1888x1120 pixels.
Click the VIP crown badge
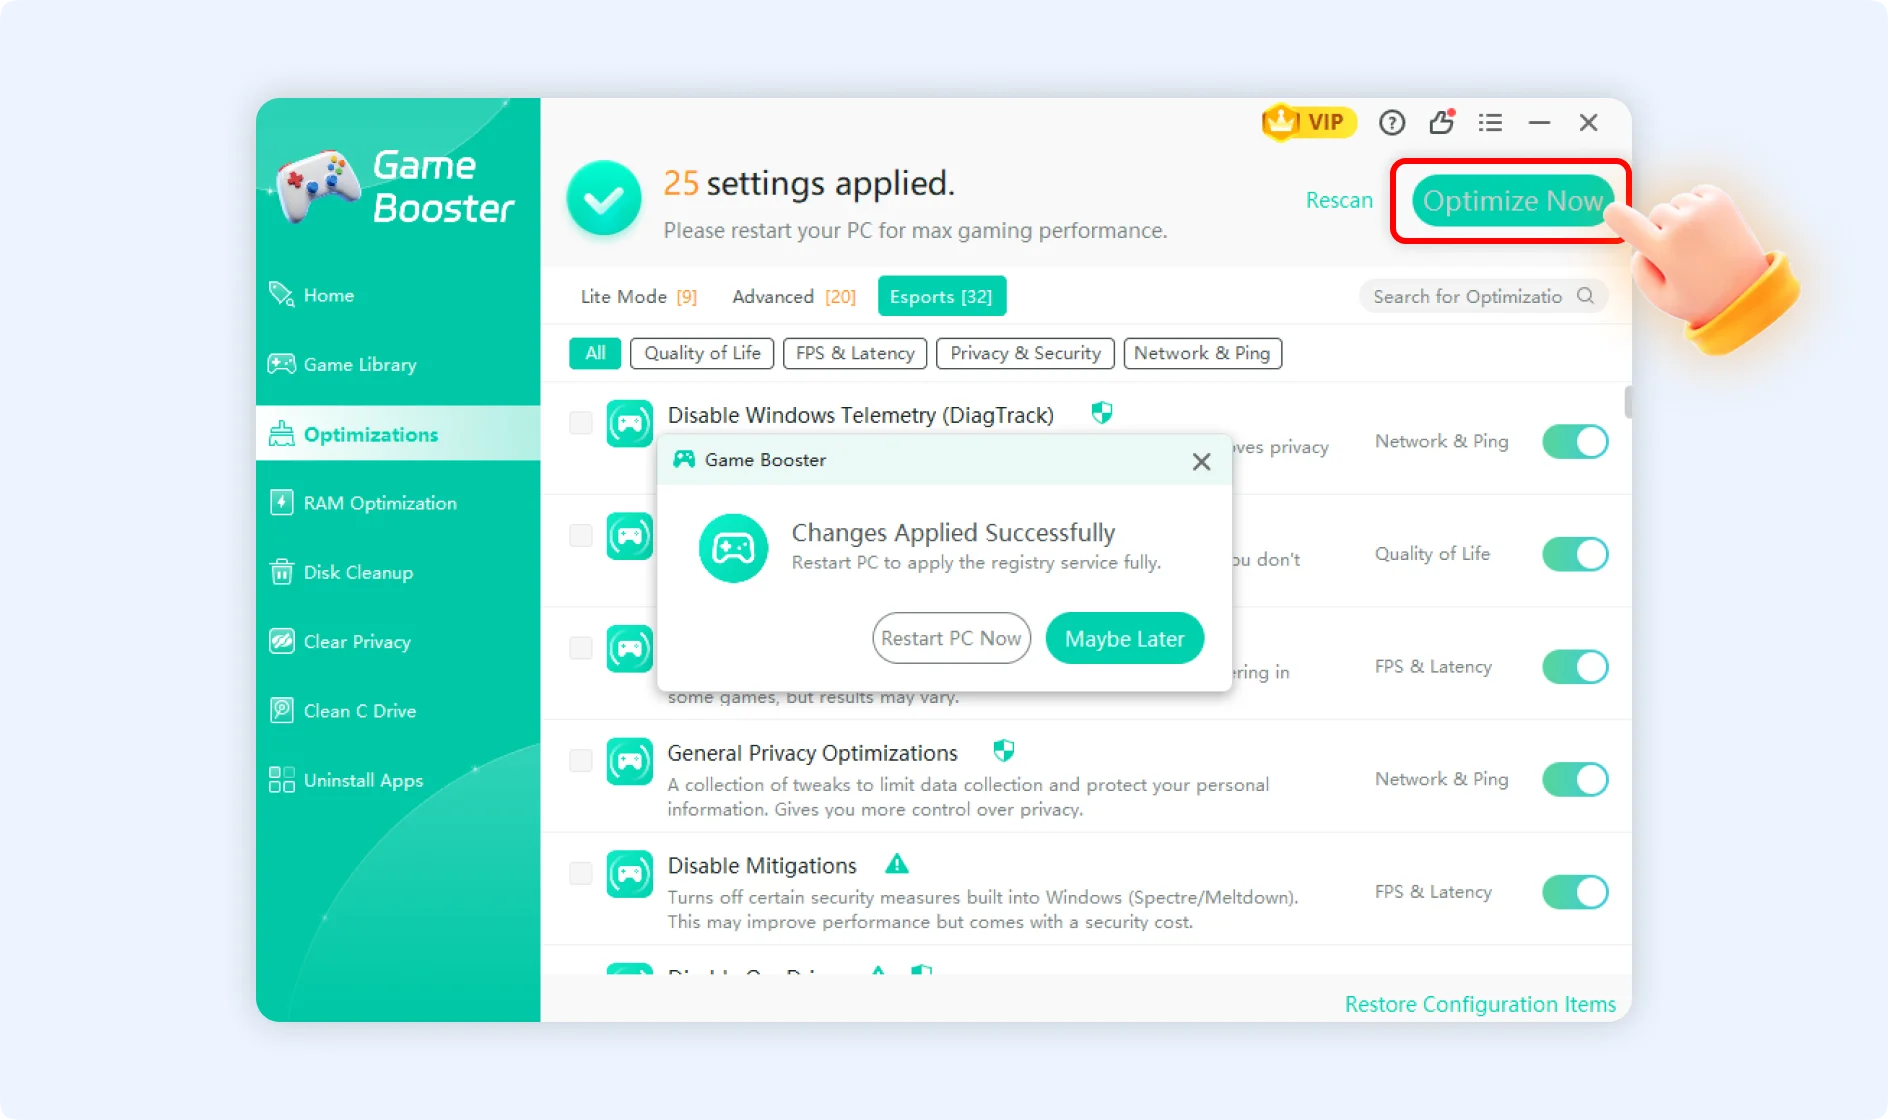point(1308,122)
